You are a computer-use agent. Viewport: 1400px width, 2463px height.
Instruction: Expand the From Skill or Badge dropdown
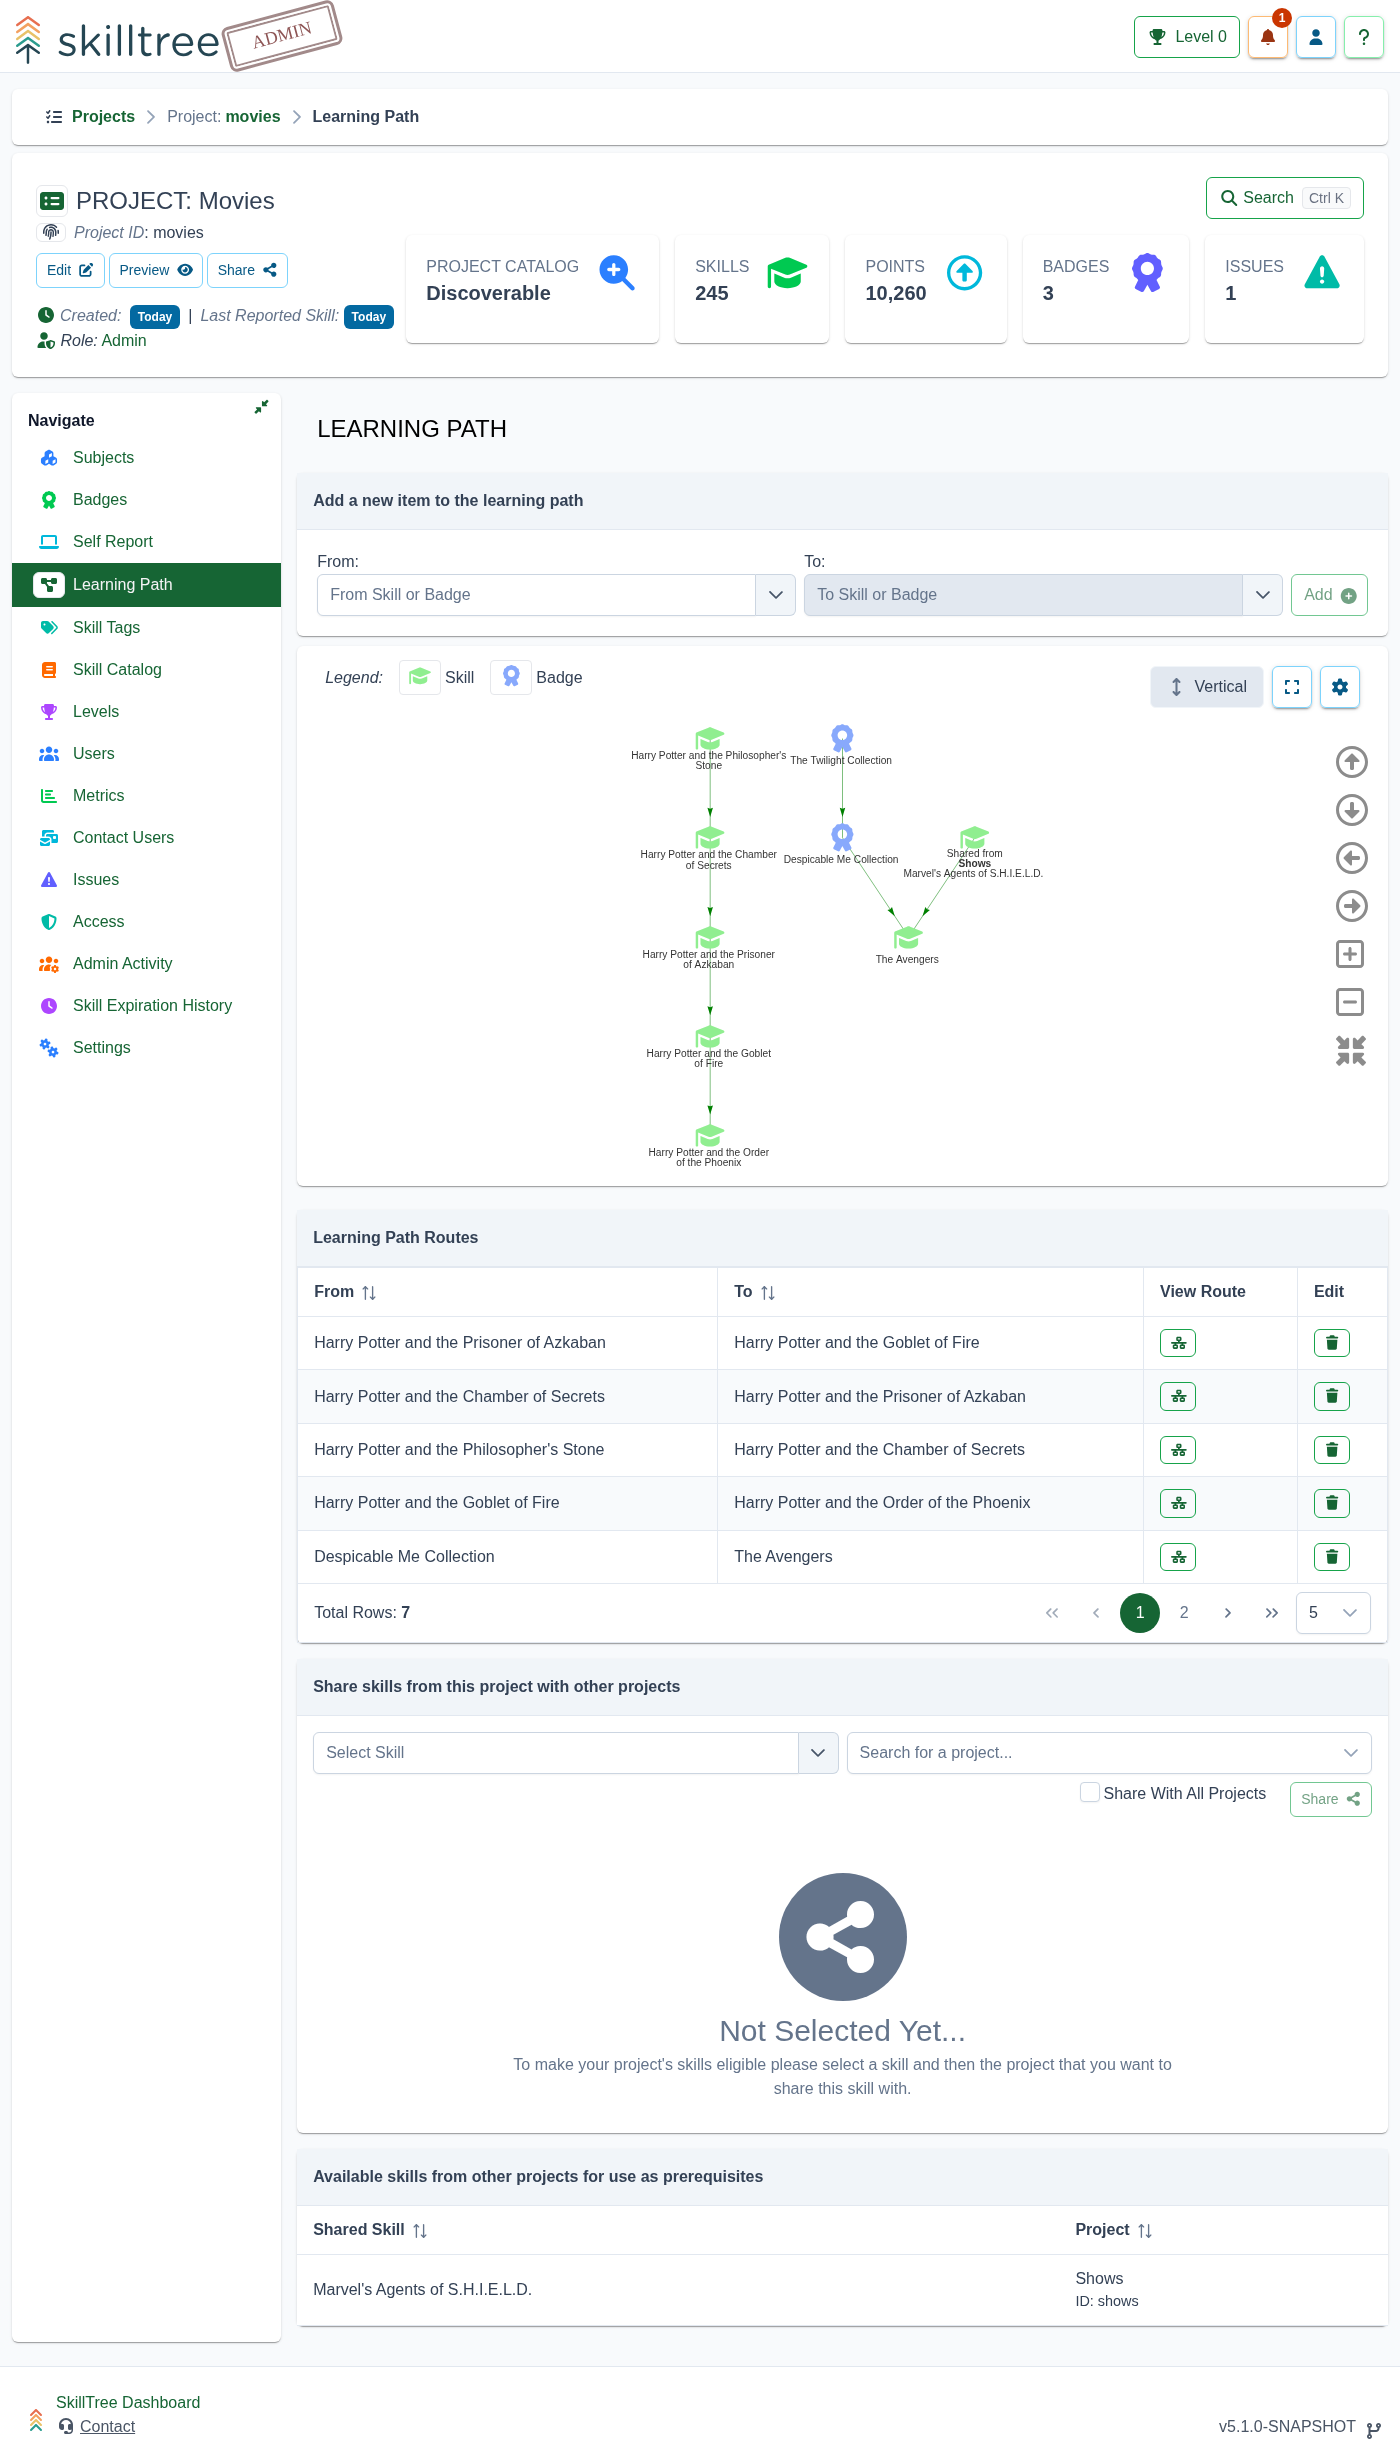pyautogui.click(x=775, y=595)
